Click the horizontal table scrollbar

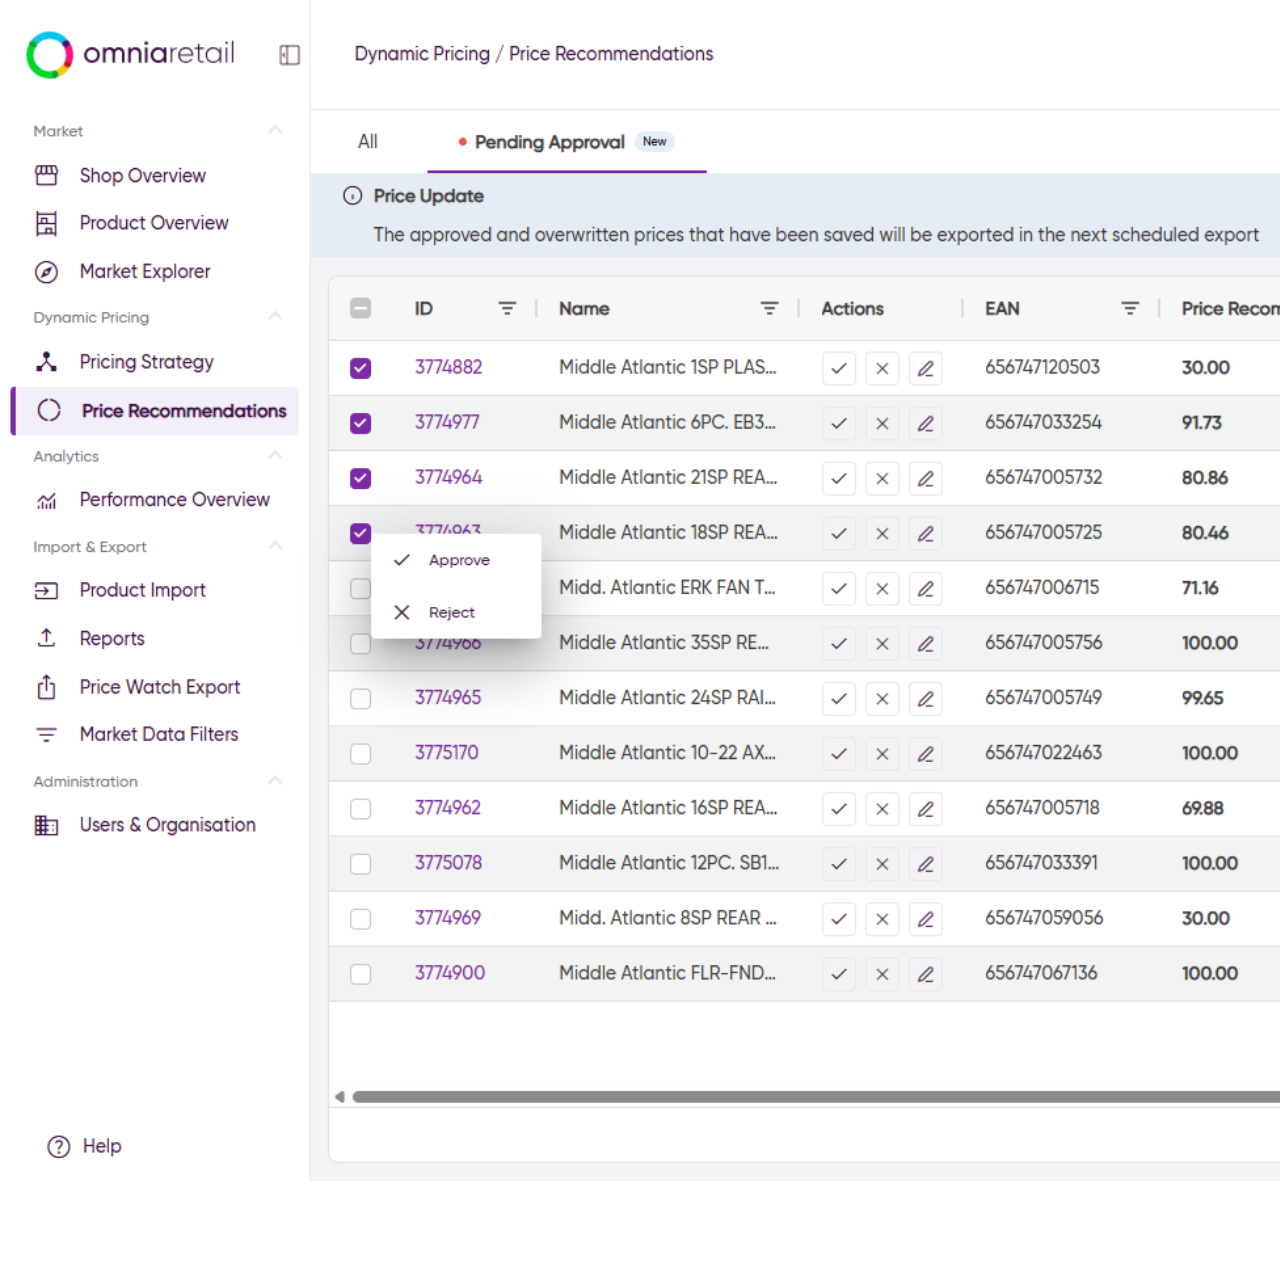point(816,1097)
